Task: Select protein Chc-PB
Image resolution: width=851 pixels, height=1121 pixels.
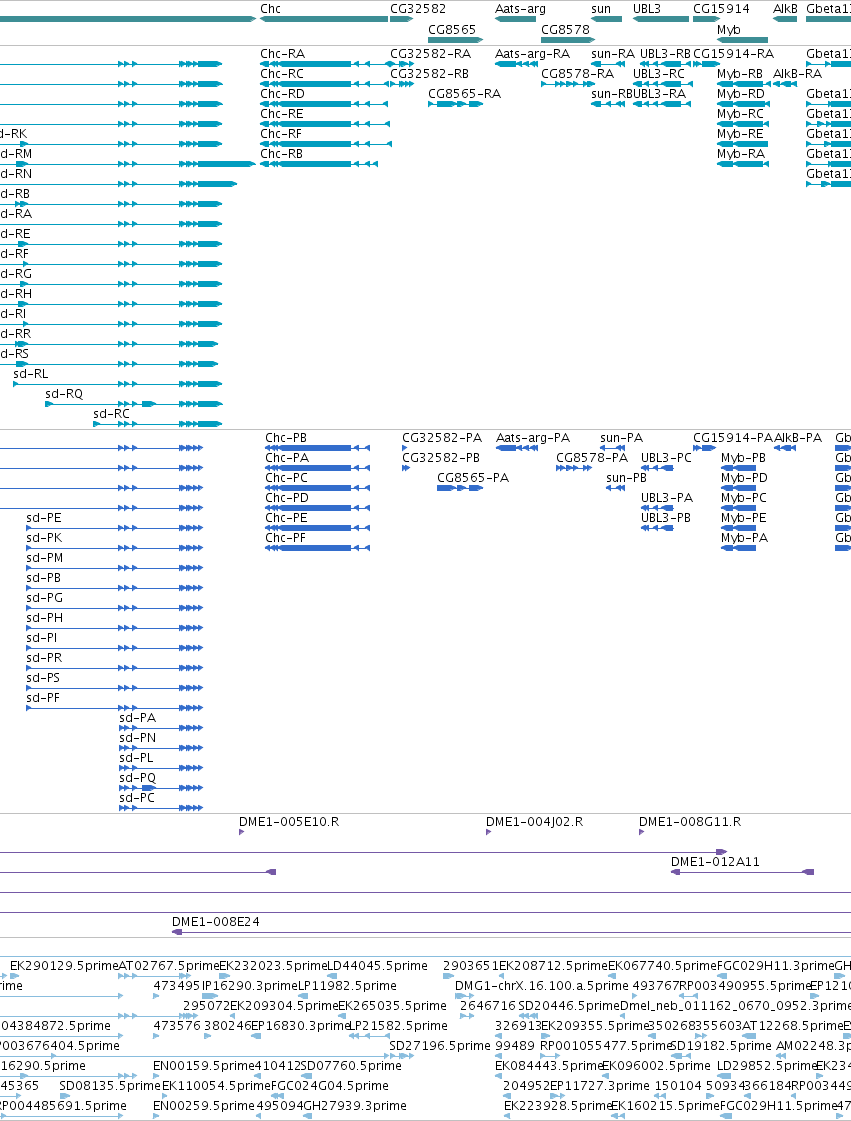Action: (x=318, y=448)
